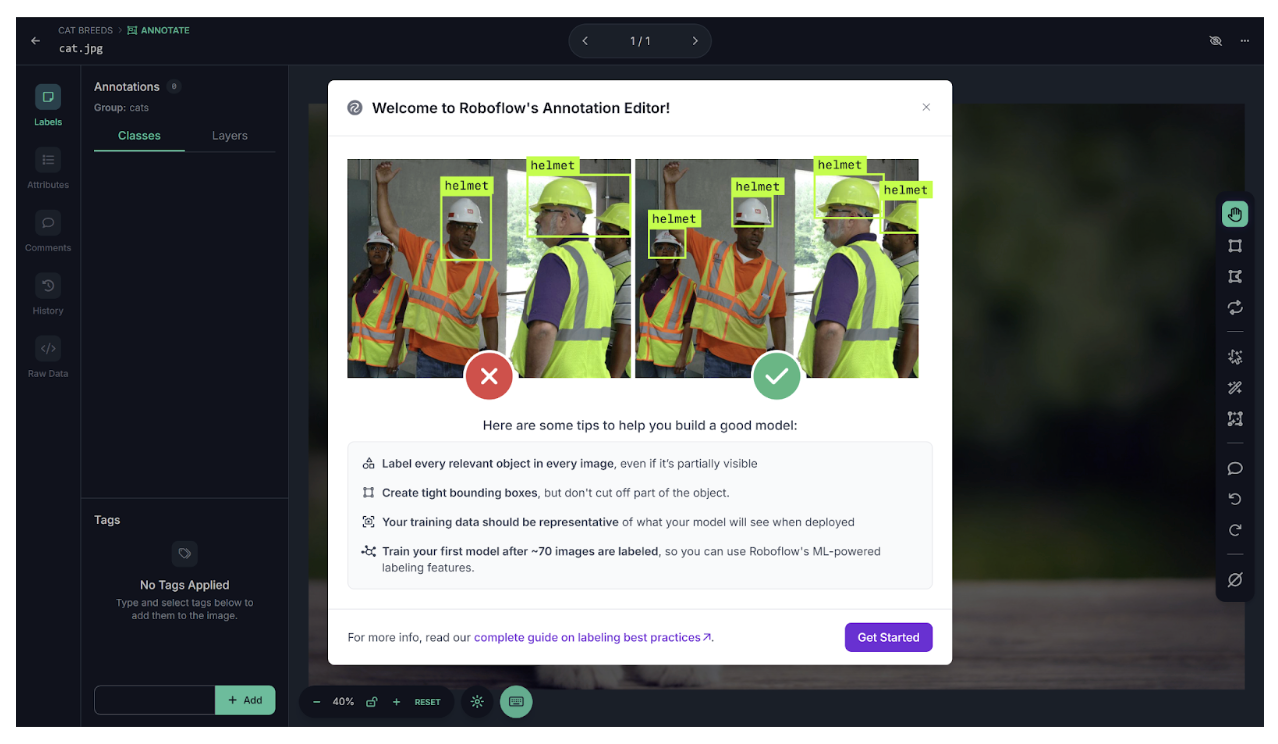Switch to the Classes tab
Screen dimensions: 1278x744
pos(139,136)
